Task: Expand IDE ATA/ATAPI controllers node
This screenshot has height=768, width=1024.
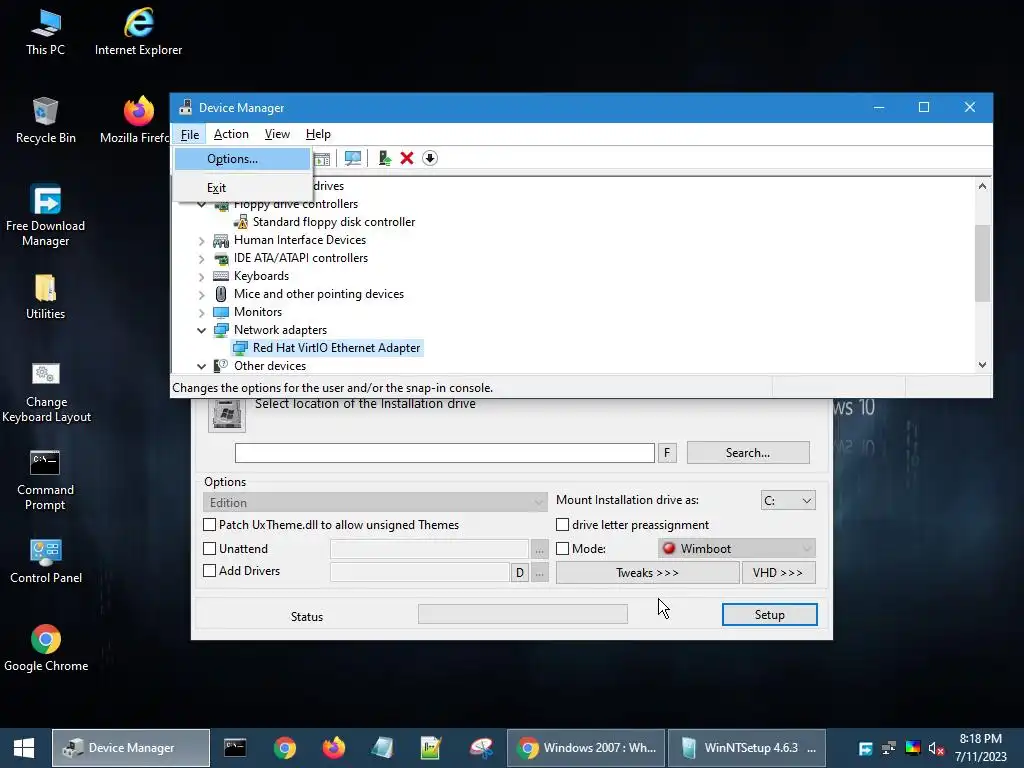Action: point(202,259)
